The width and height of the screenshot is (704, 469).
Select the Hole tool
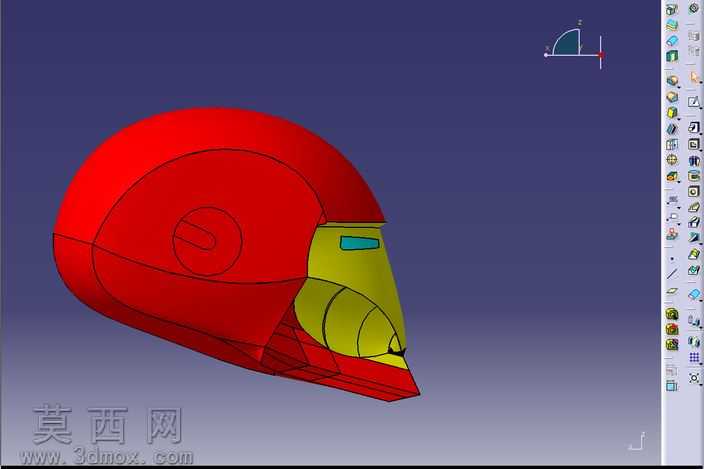(x=694, y=192)
